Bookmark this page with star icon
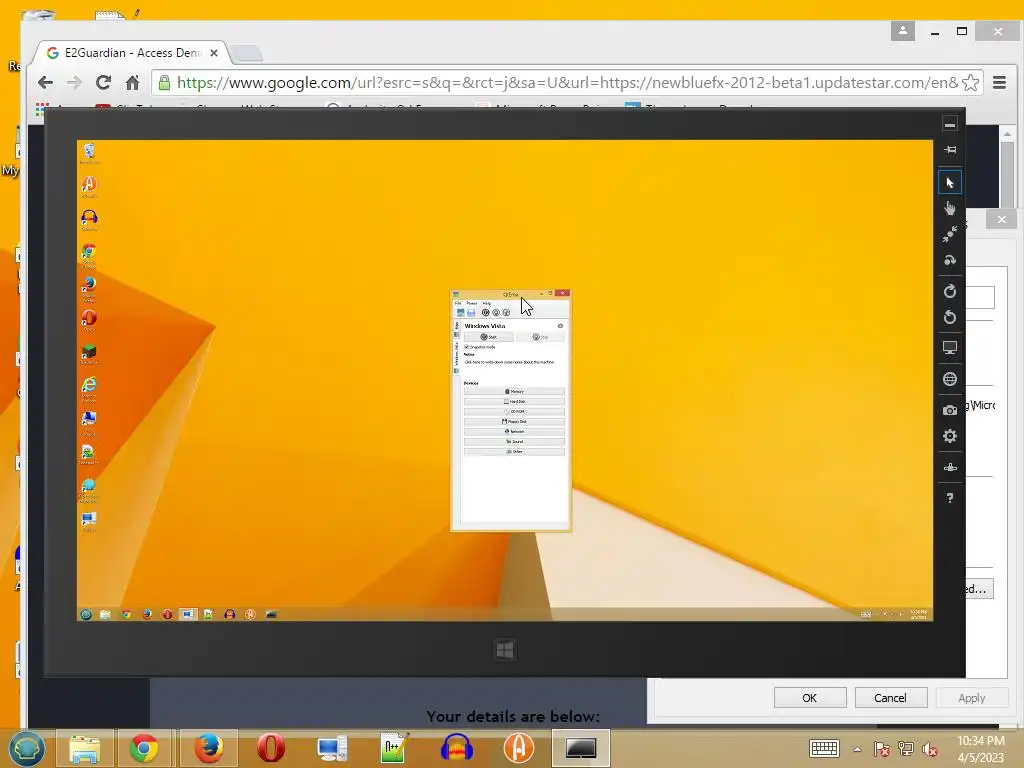 970,83
